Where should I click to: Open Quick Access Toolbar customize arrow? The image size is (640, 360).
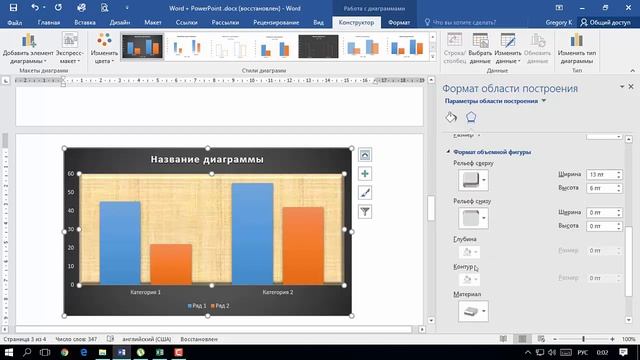(127, 8)
